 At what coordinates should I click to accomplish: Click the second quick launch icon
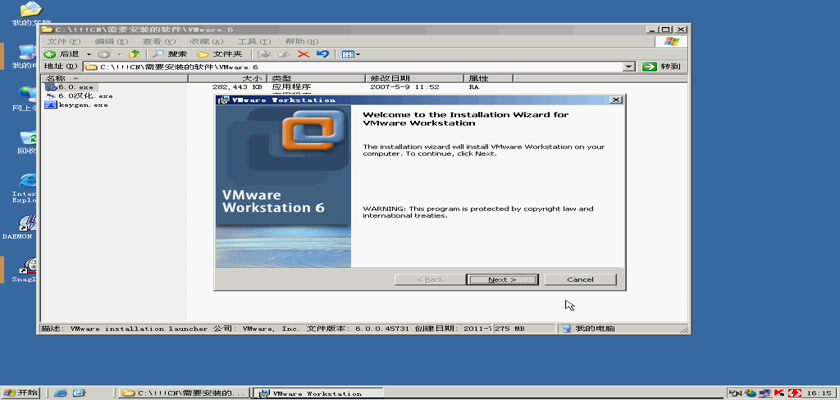click(x=79, y=393)
